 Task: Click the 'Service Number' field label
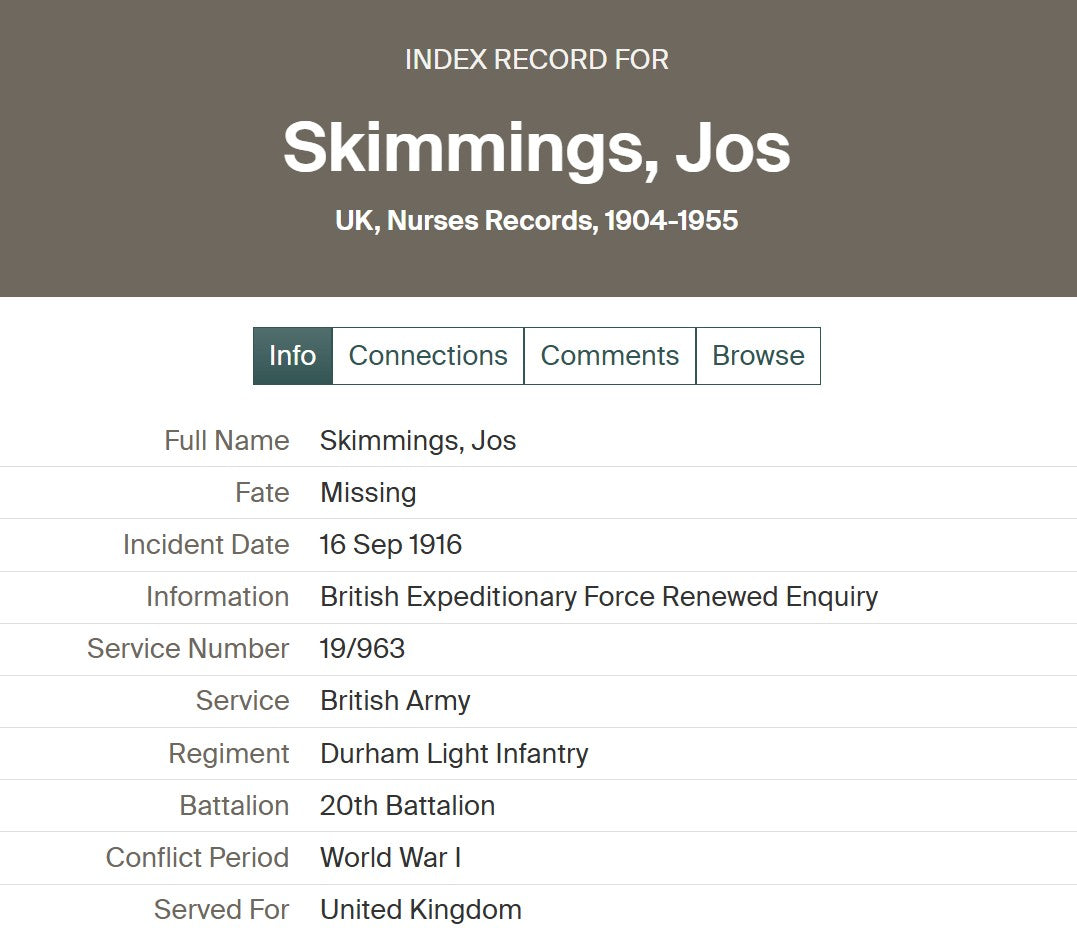point(188,649)
